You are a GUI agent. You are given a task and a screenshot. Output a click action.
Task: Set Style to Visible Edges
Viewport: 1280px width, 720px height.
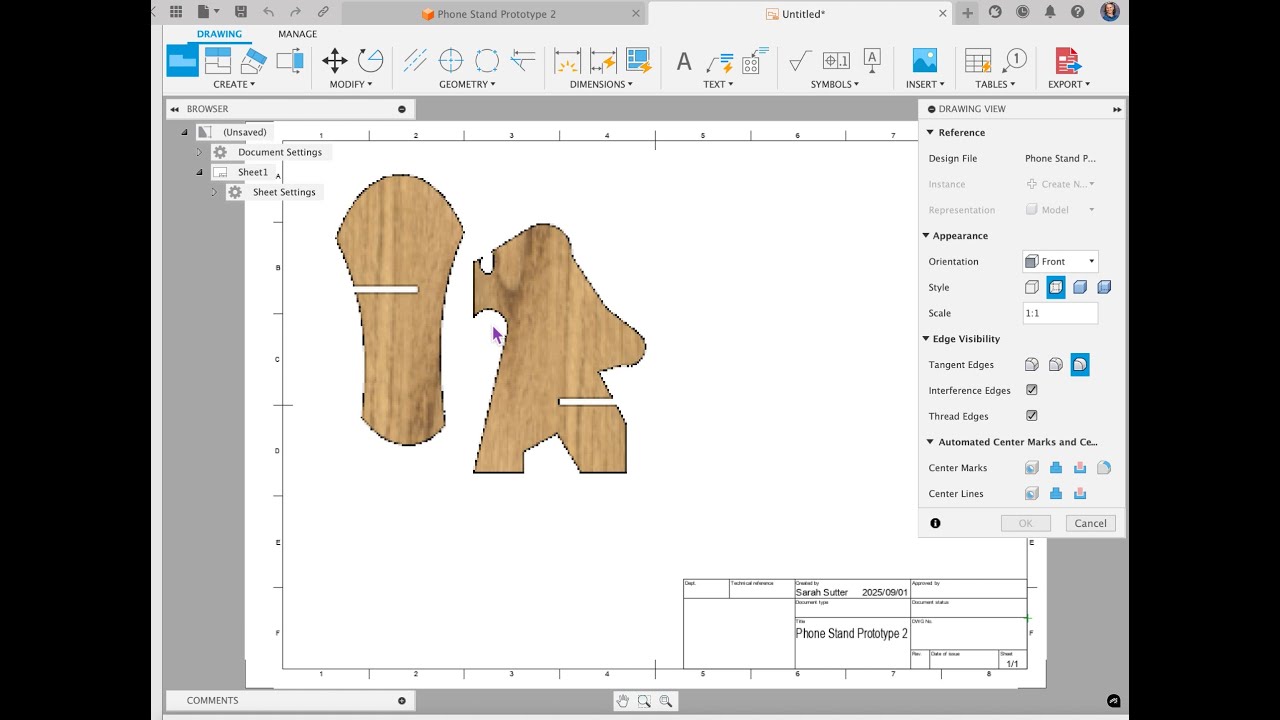(x=1032, y=287)
